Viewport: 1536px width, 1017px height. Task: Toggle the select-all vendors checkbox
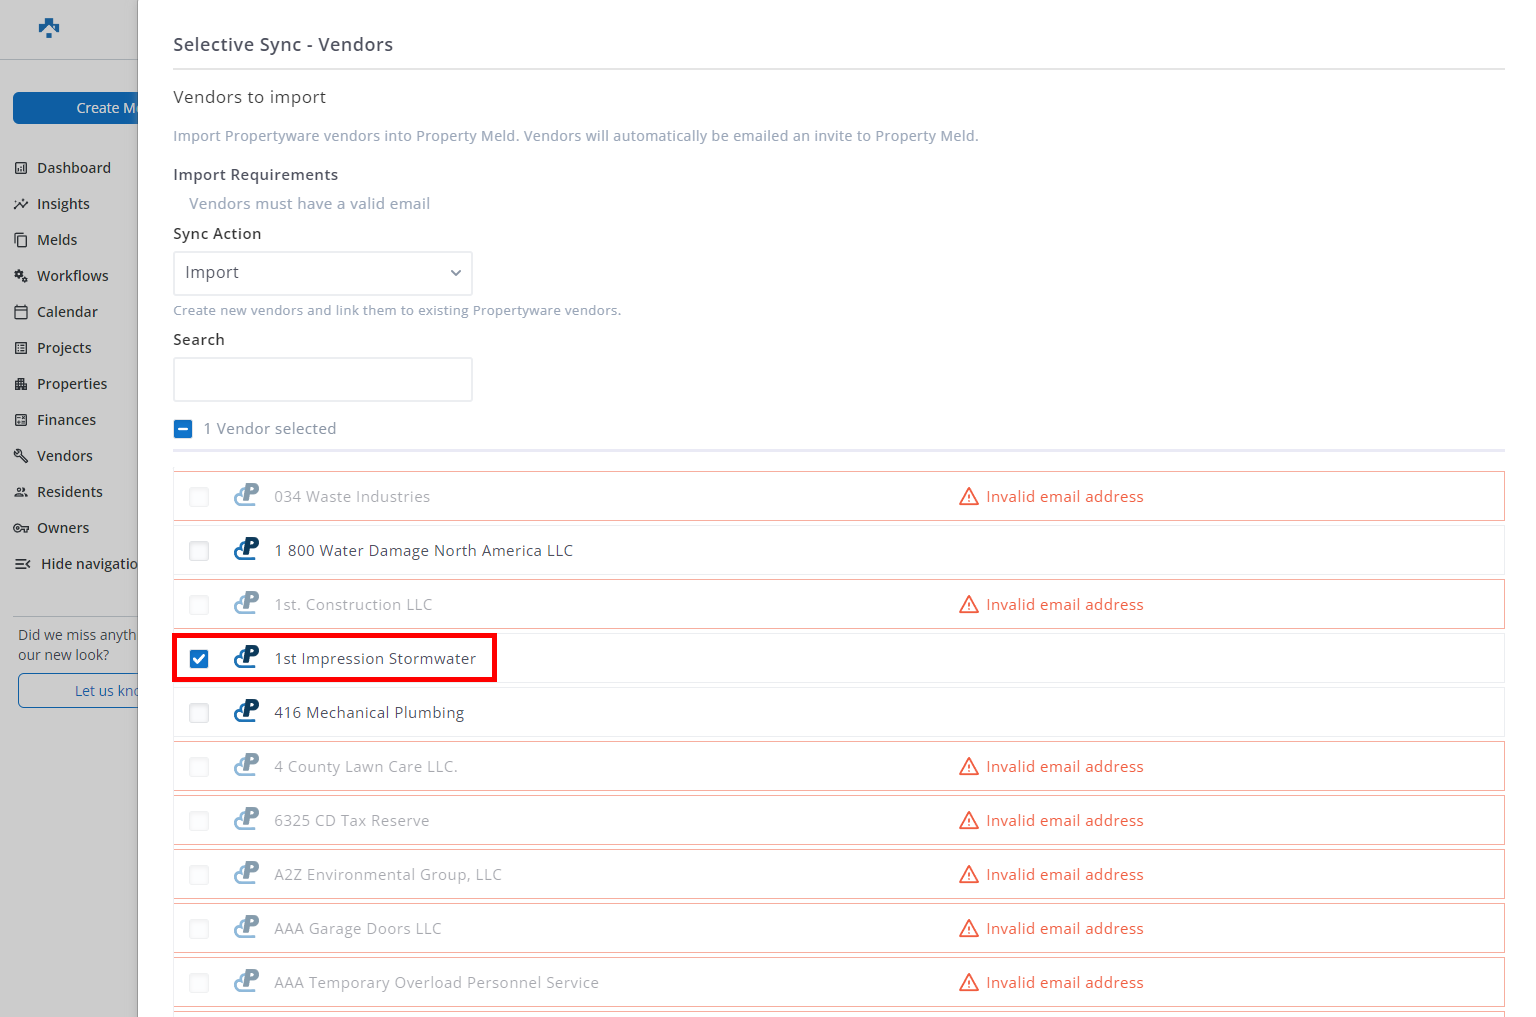point(183,429)
